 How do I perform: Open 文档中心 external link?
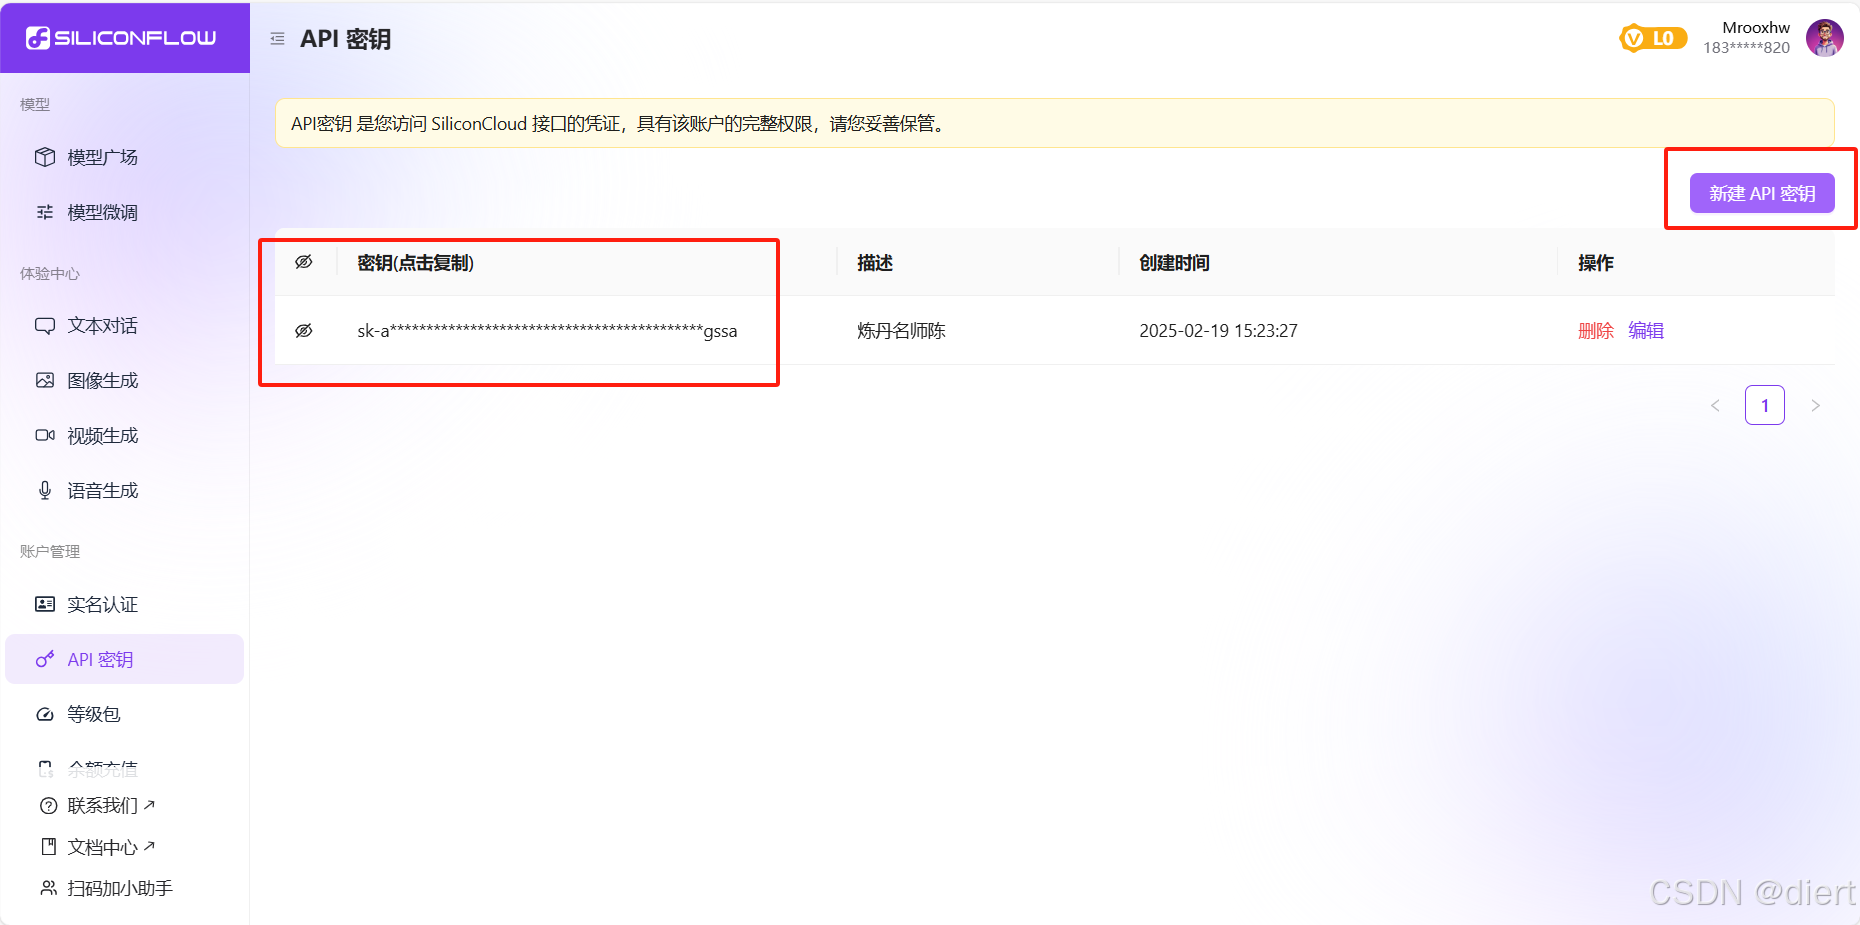pyautogui.click(x=111, y=847)
